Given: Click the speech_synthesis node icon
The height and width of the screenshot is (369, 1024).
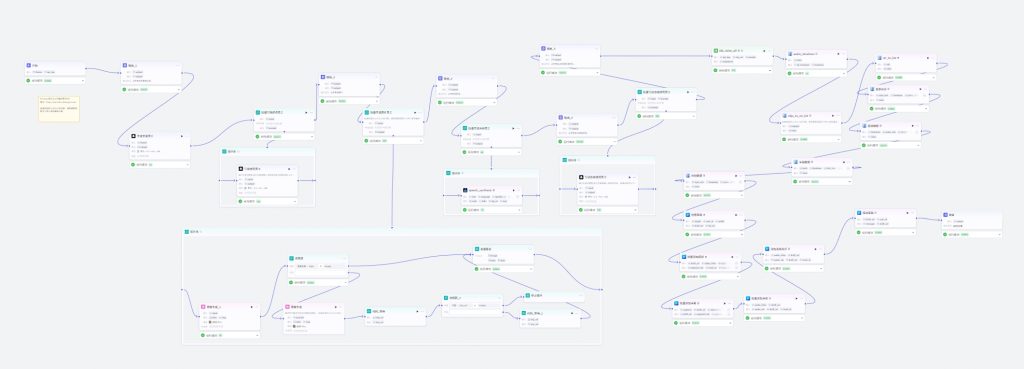Looking at the screenshot, I should (x=466, y=190).
